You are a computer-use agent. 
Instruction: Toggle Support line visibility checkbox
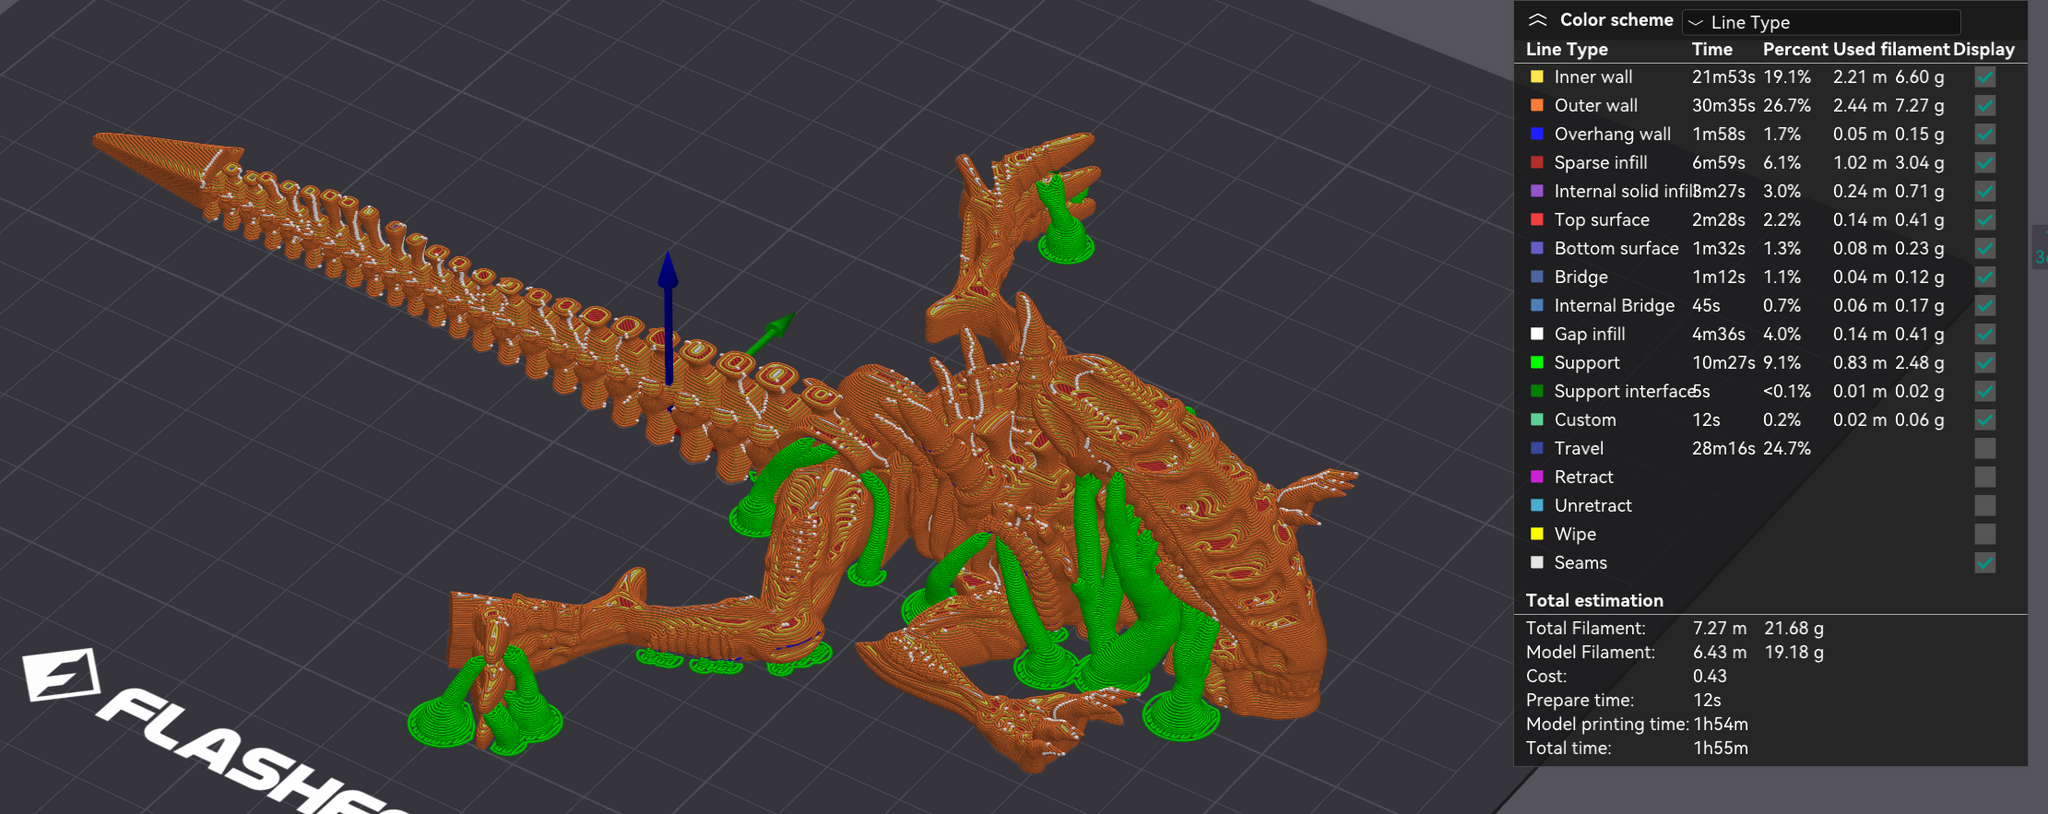pos(1985,363)
